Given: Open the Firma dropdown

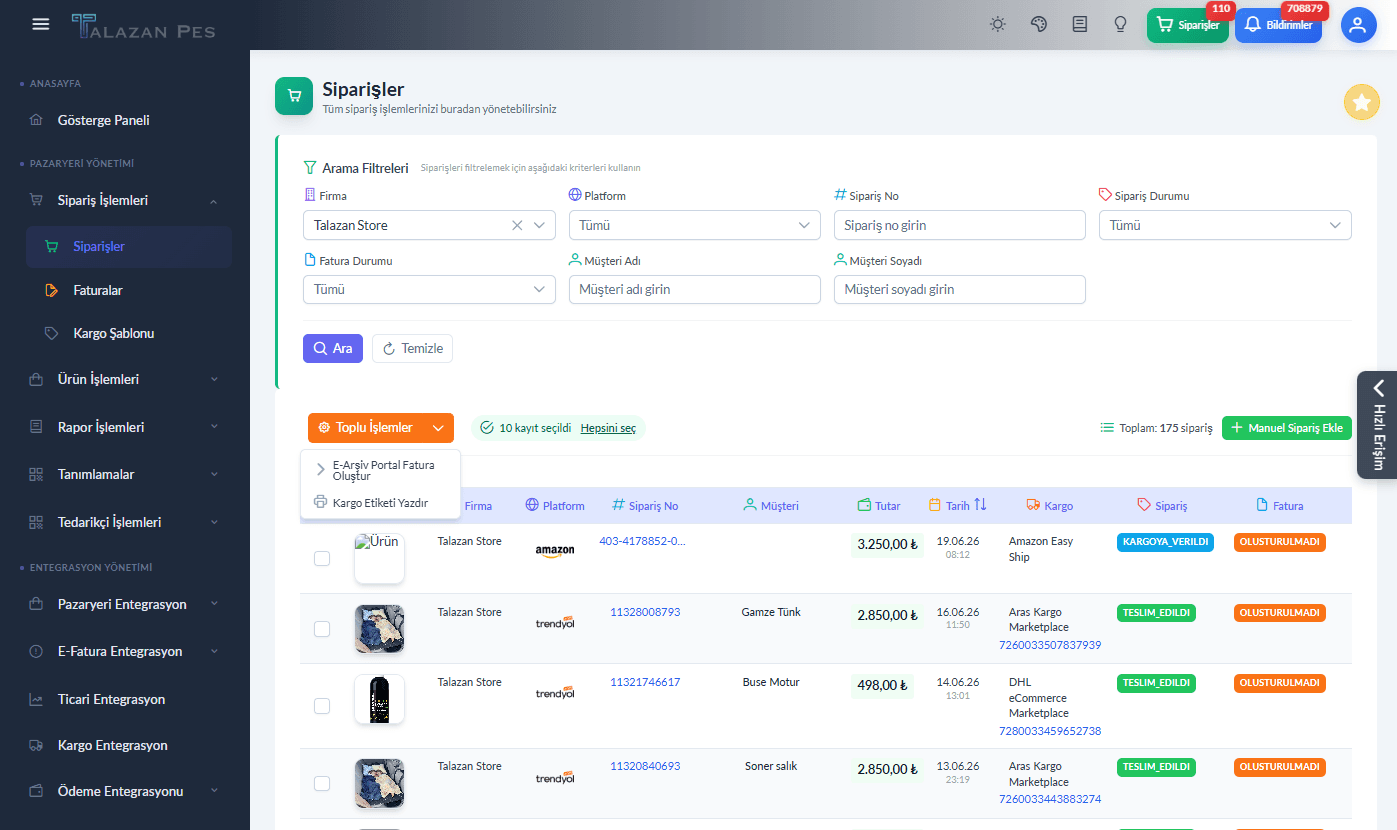Looking at the screenshot, I should click(x=429, y=225).
